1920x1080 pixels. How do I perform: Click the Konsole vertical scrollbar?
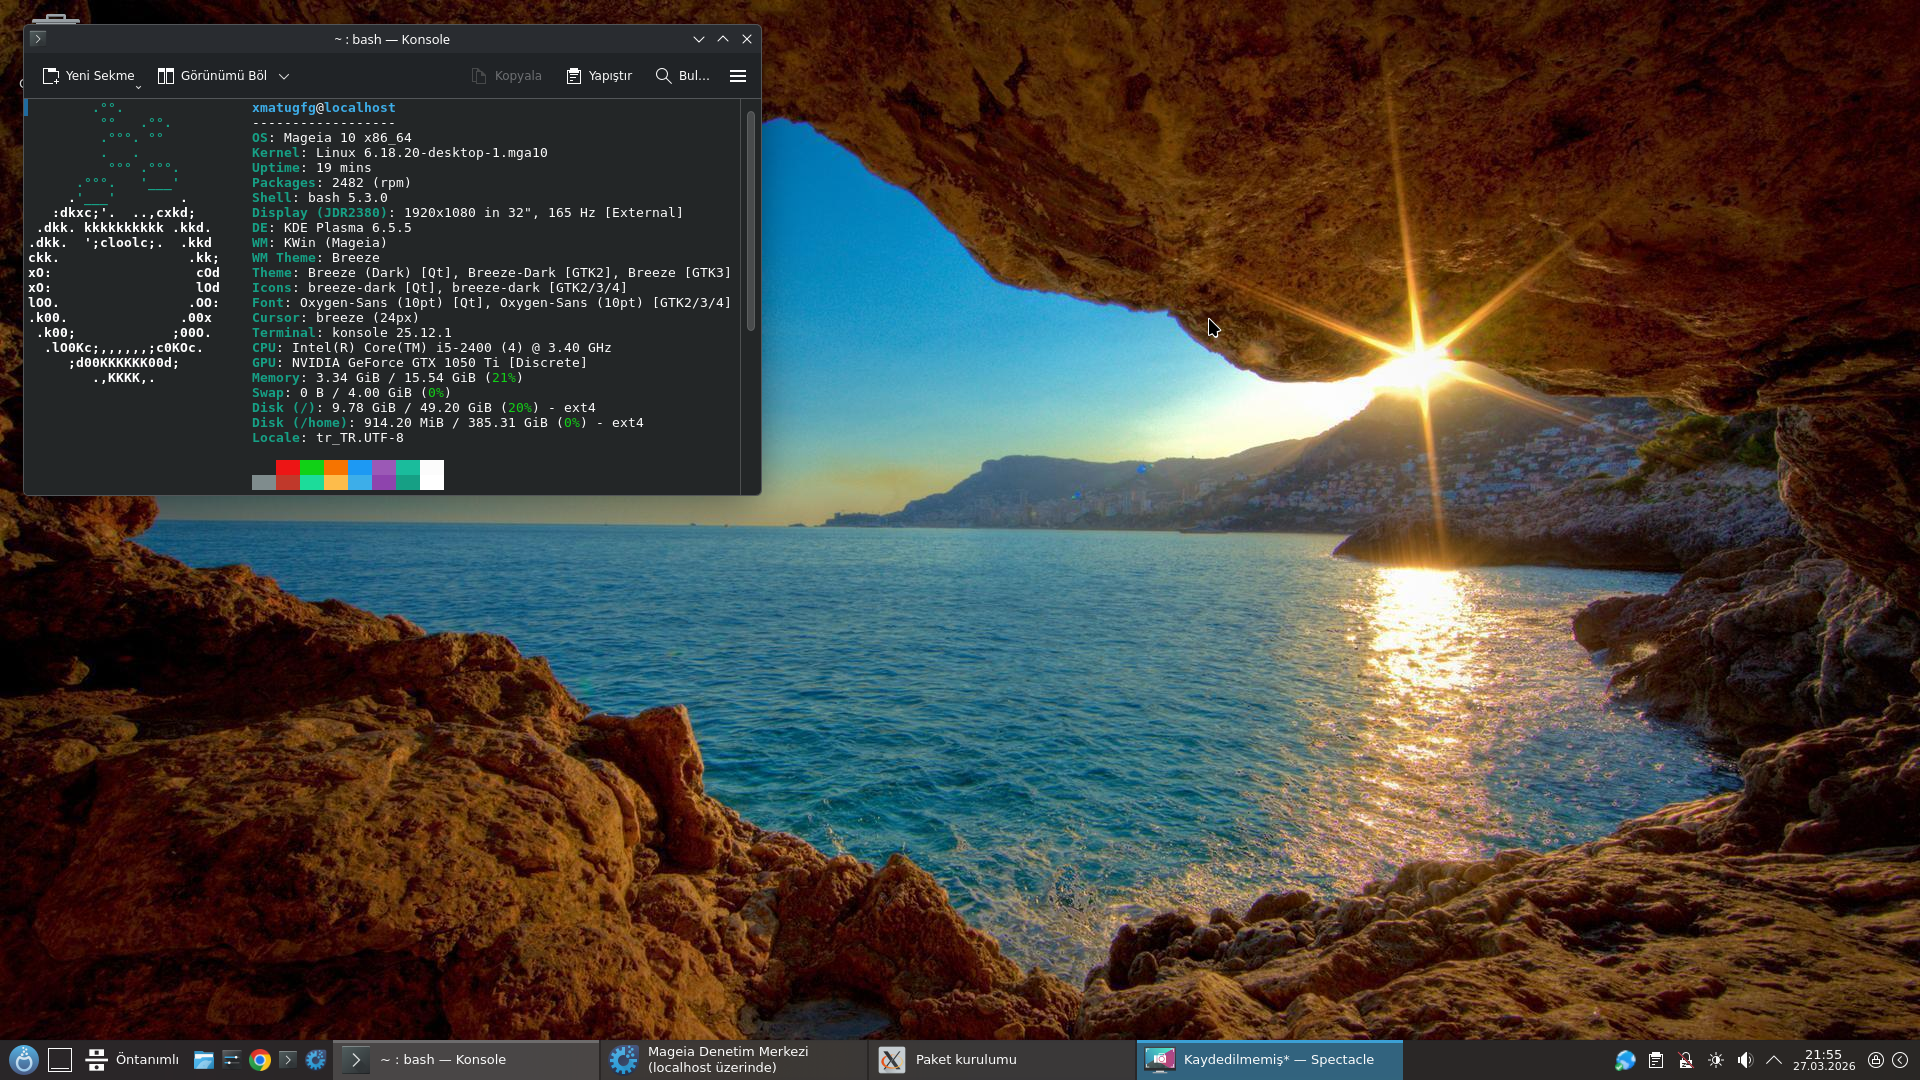[x=751, y=221]
